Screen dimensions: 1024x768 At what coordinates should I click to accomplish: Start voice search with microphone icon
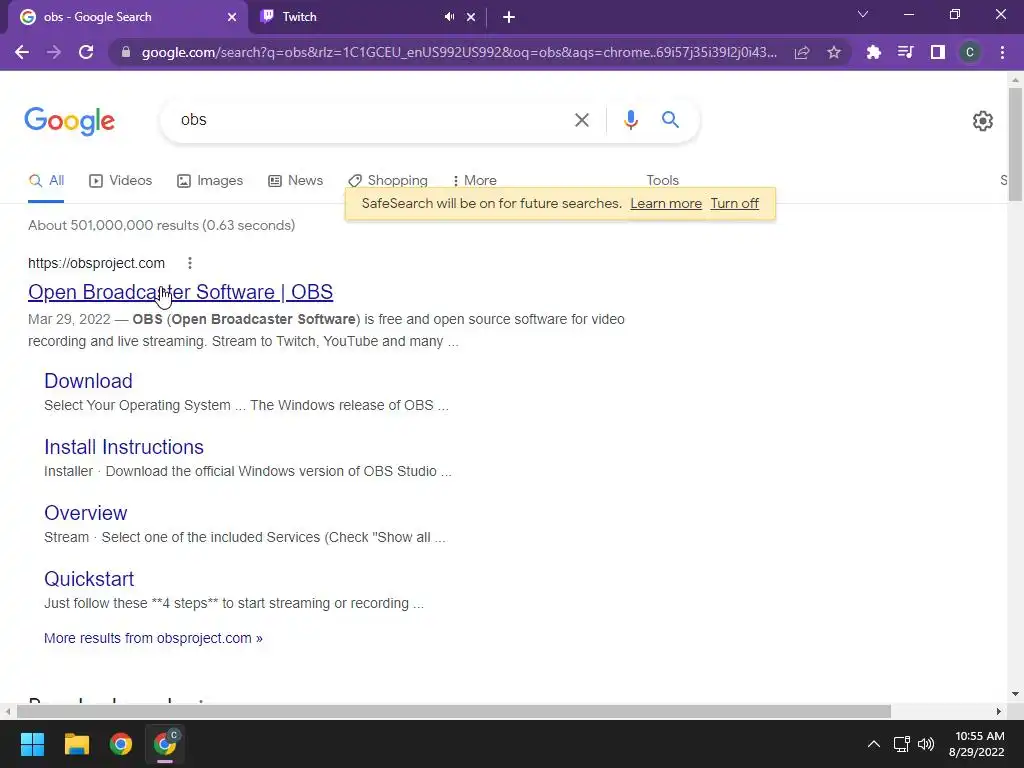click(630, 120)
